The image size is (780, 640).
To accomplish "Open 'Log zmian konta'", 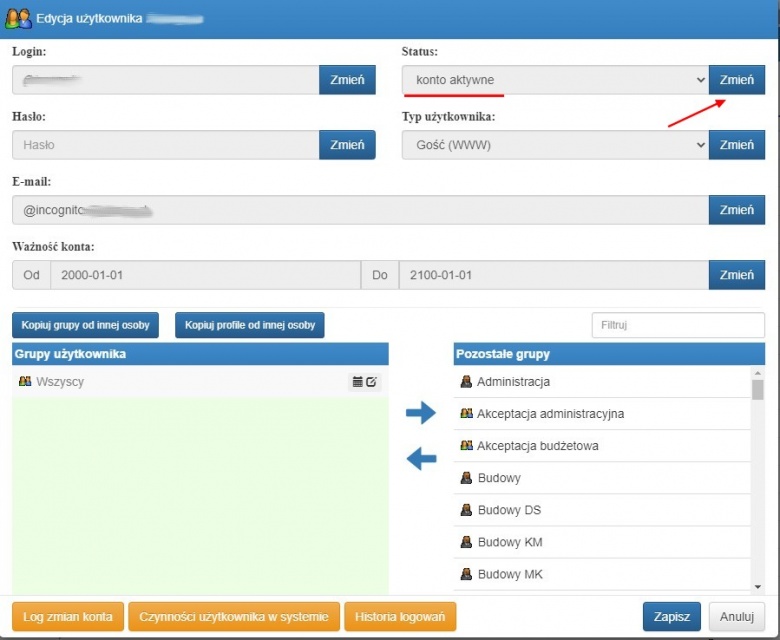I will [68, 617].
